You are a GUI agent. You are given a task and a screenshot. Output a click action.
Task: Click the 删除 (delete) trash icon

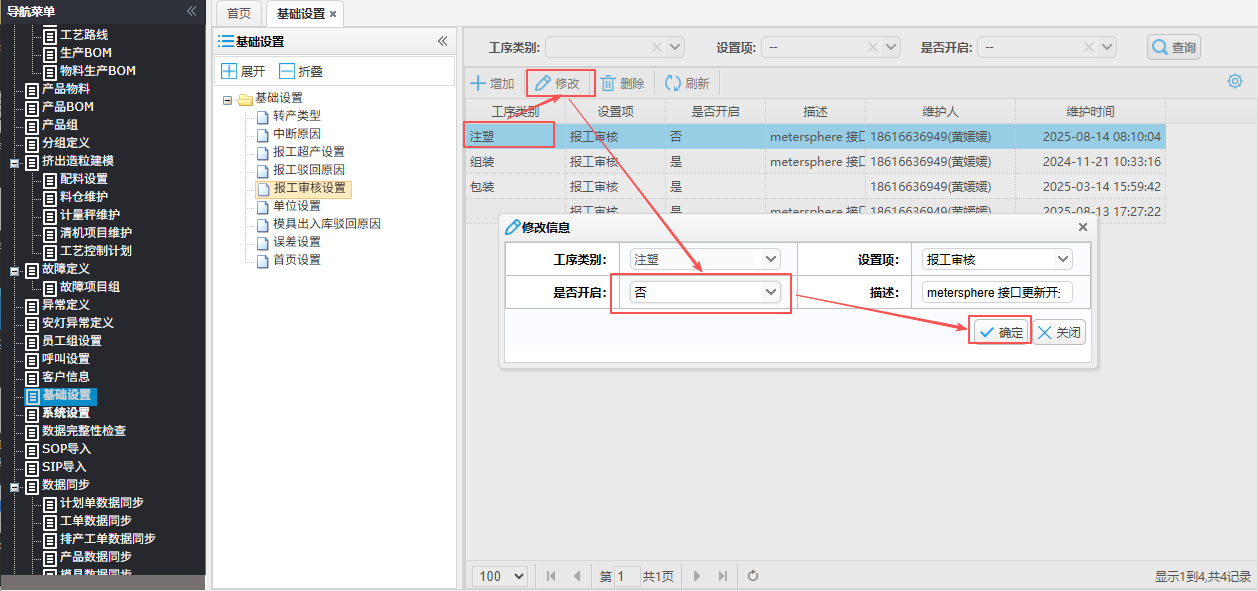(608, 84)
